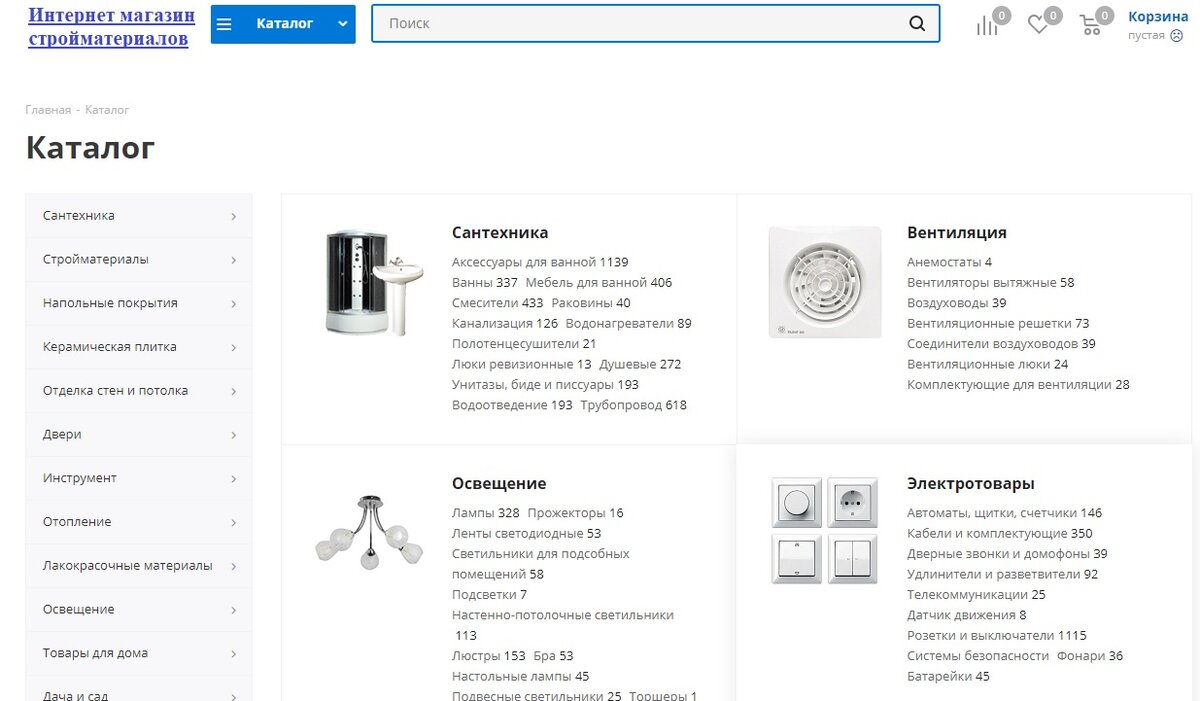
Task: Open the Вентиляция category heading
Action: click(x=957, y=232)
